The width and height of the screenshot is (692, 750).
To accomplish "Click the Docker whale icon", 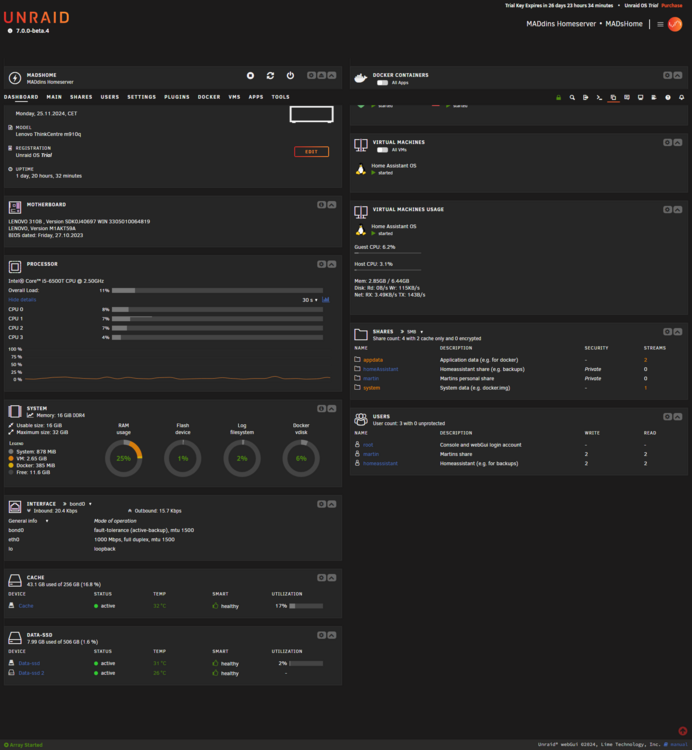I will click(361, 78).
